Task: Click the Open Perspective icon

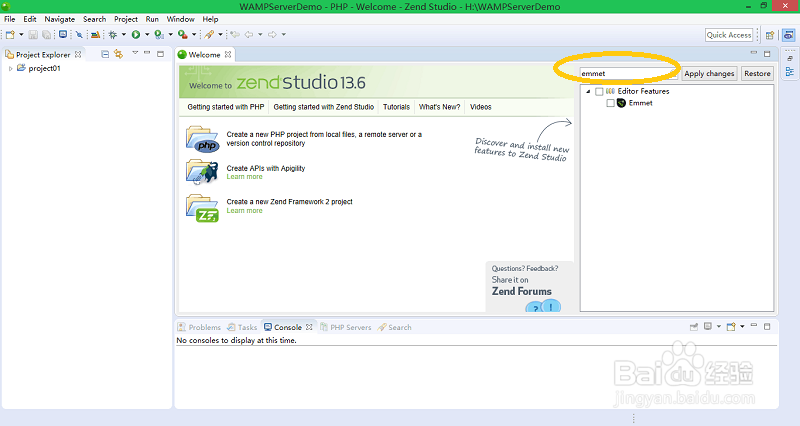Action: (770, 35)
